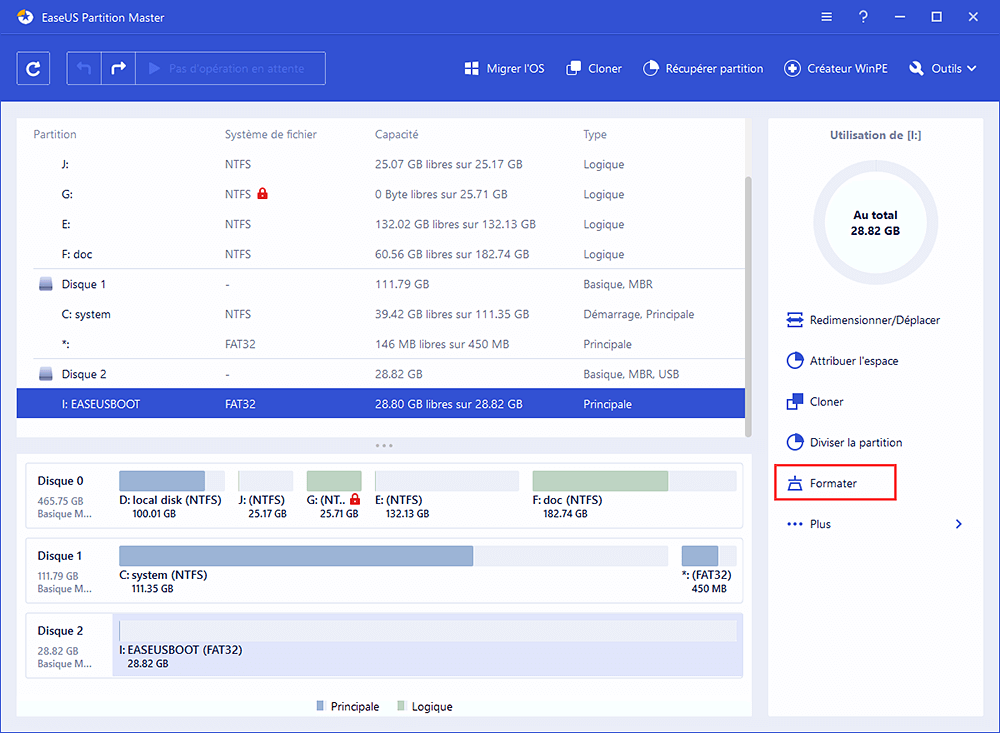Select the F: doc partition row
Screen dimensions: 1000x733
[x=381, y=255]
